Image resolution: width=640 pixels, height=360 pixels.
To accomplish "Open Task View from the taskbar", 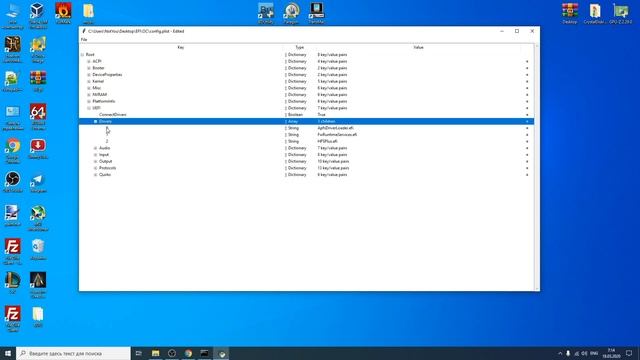I will click(138, 353).
